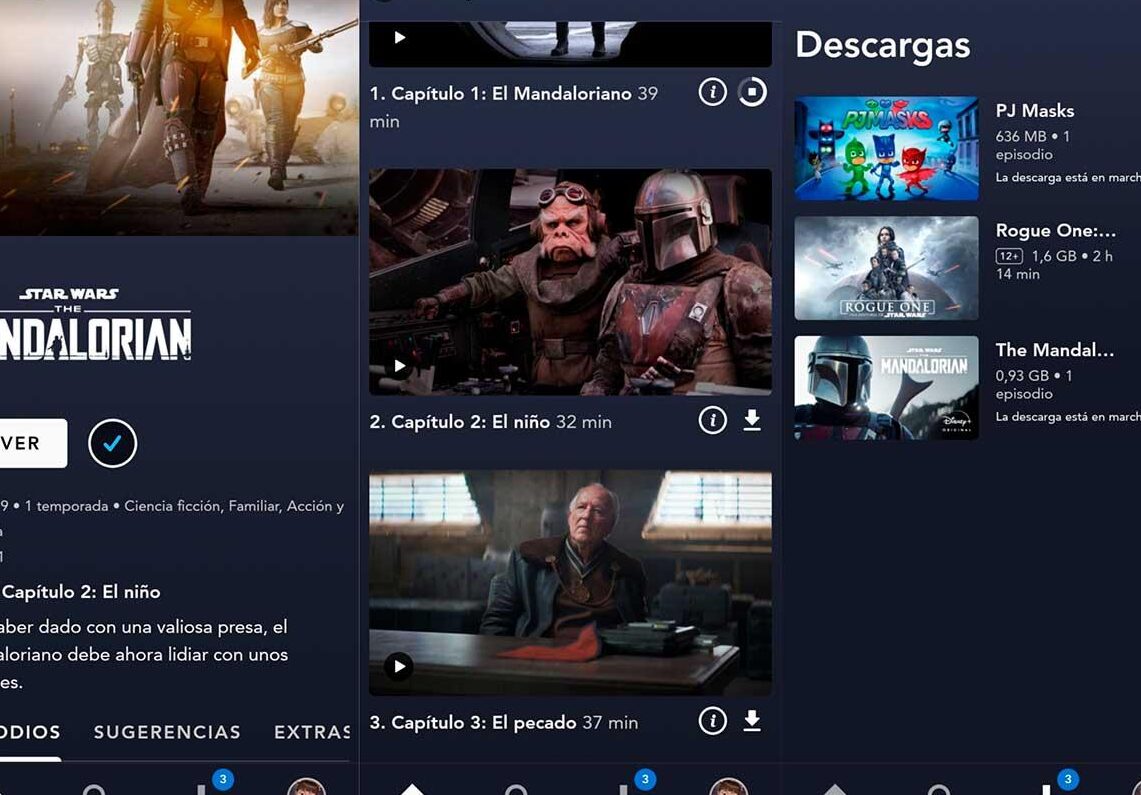The image size is (1141, 795).
Task: Open the Rogue One download thumbnail
Action: (886, 268)
